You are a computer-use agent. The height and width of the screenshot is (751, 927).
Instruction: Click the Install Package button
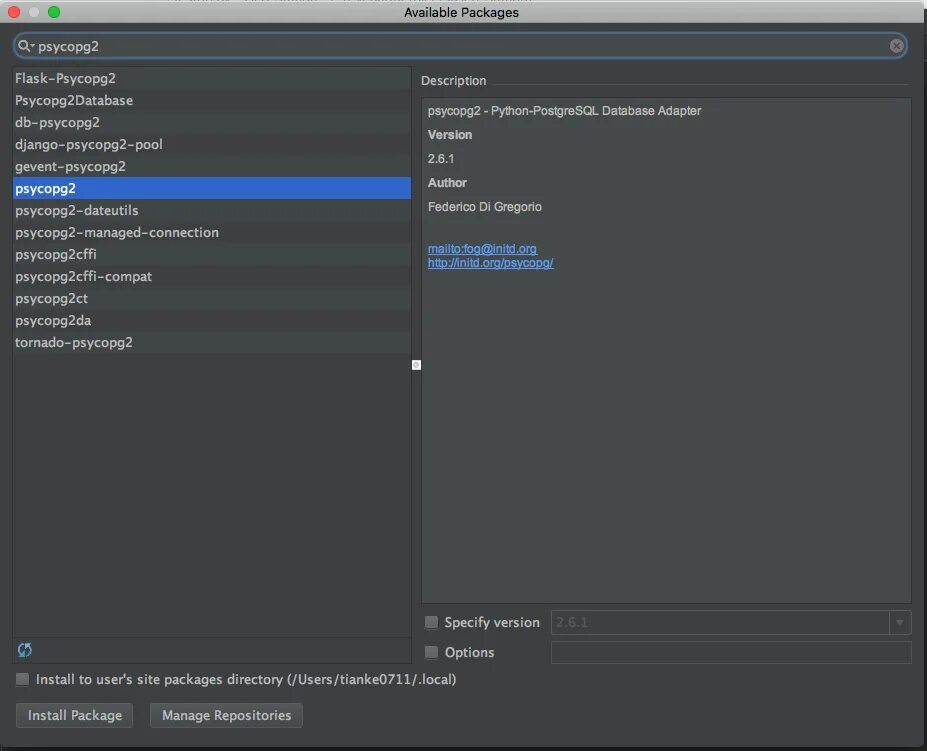click(x=74, y=715)
